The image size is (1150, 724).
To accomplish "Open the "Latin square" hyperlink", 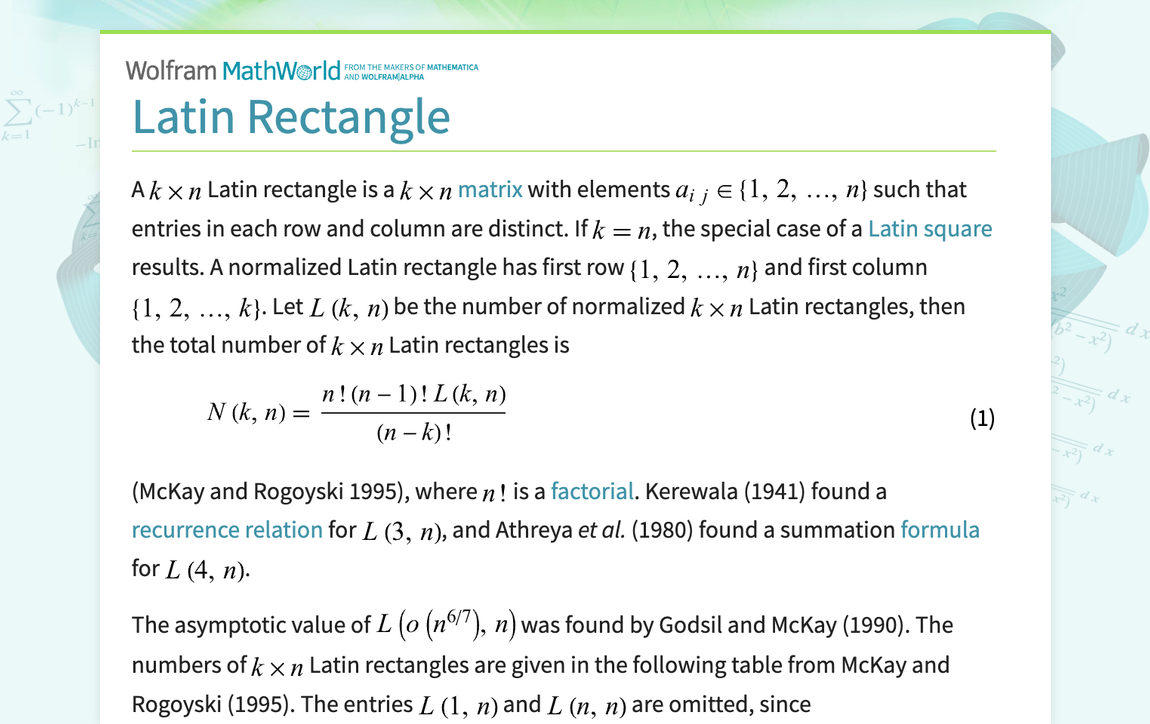I will click(931, 228).
